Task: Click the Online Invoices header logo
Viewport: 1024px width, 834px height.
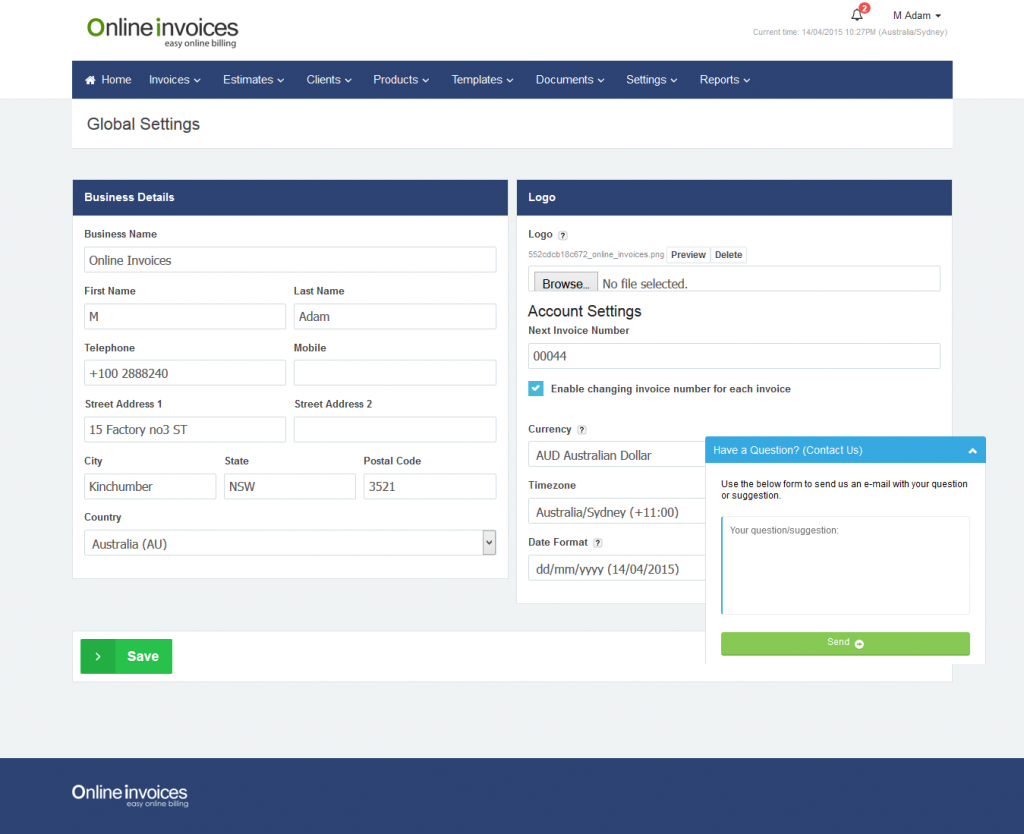Action: 162,31
